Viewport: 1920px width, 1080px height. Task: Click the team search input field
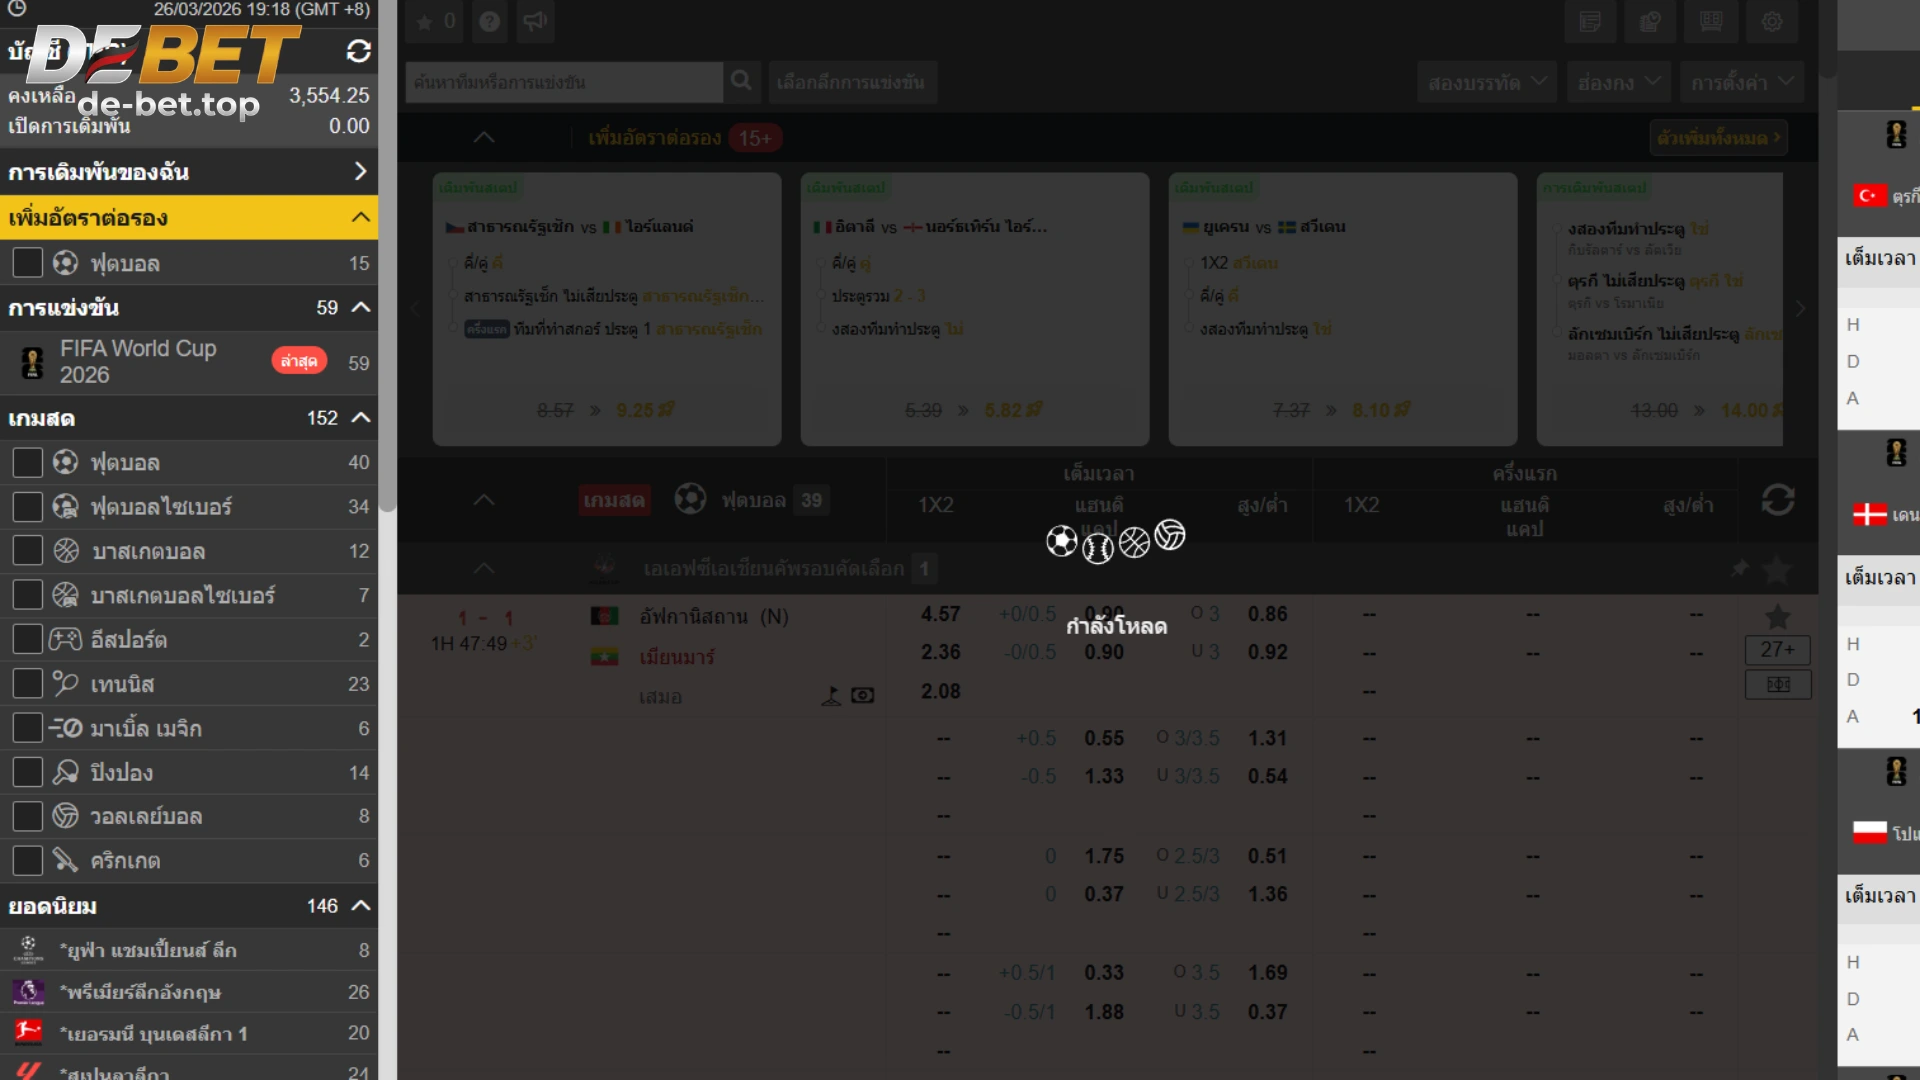563,82
